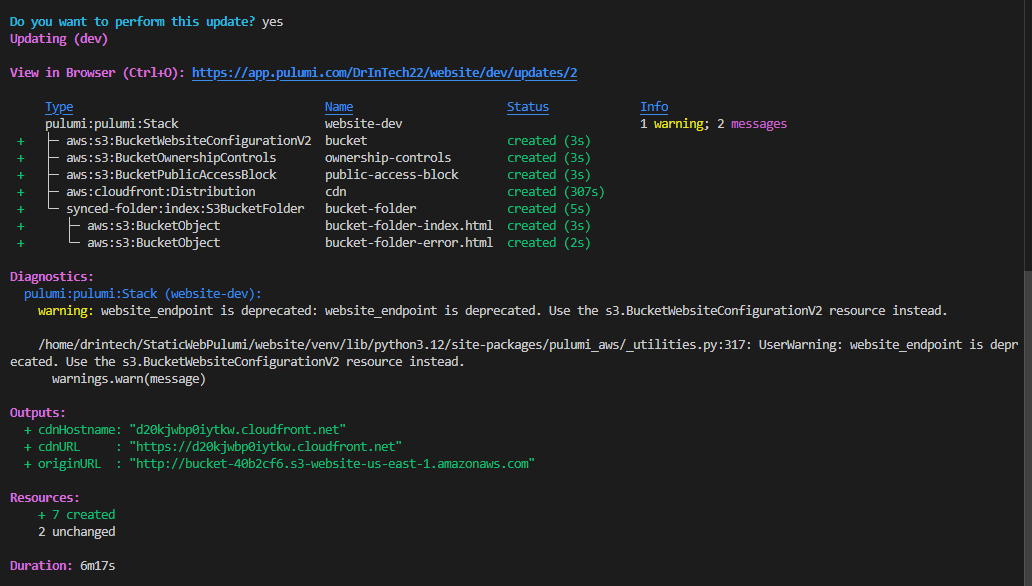Click the 'ownership-controls' resource name
Screen dimensions: 1032x586
tap(388, 158)
